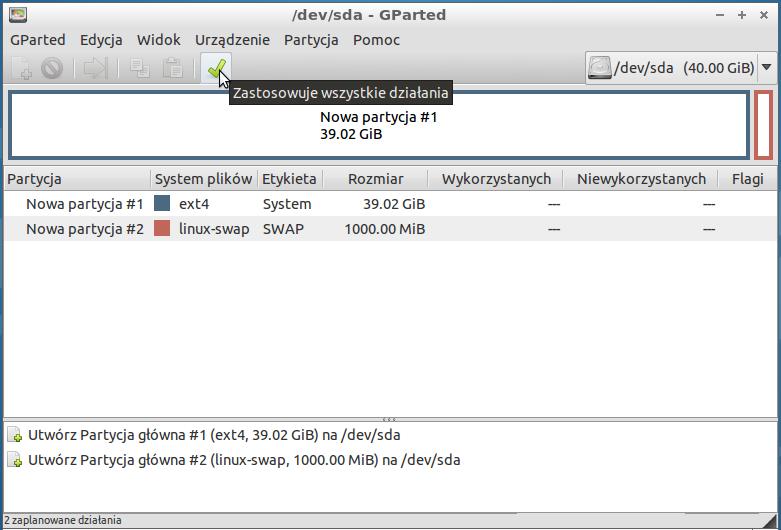
Task: Open the Edycja menu
Action: 101,40
